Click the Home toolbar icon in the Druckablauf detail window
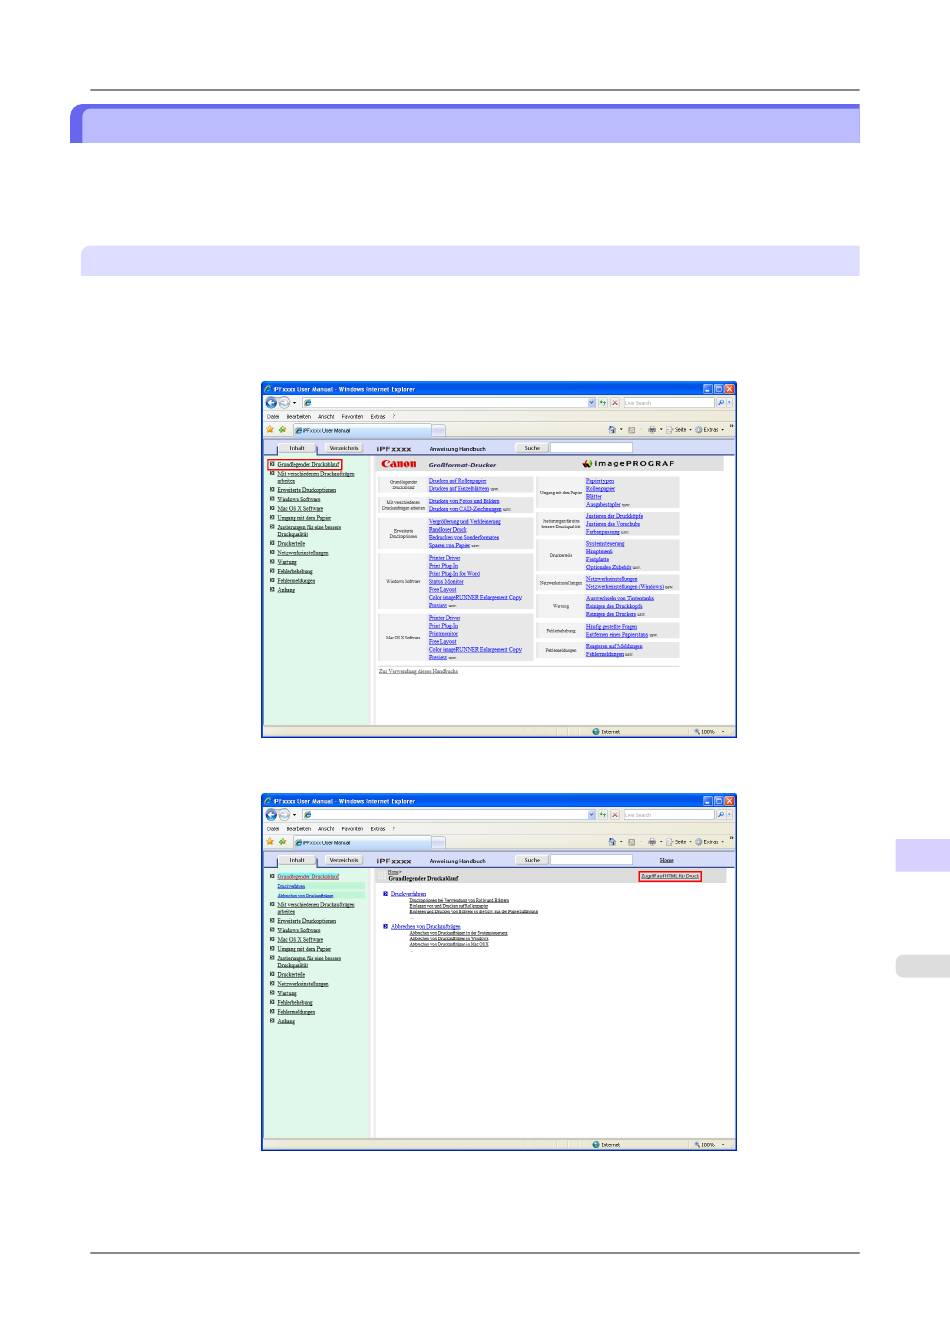This screenshot has height=1344, width=950. pos(613,842)
